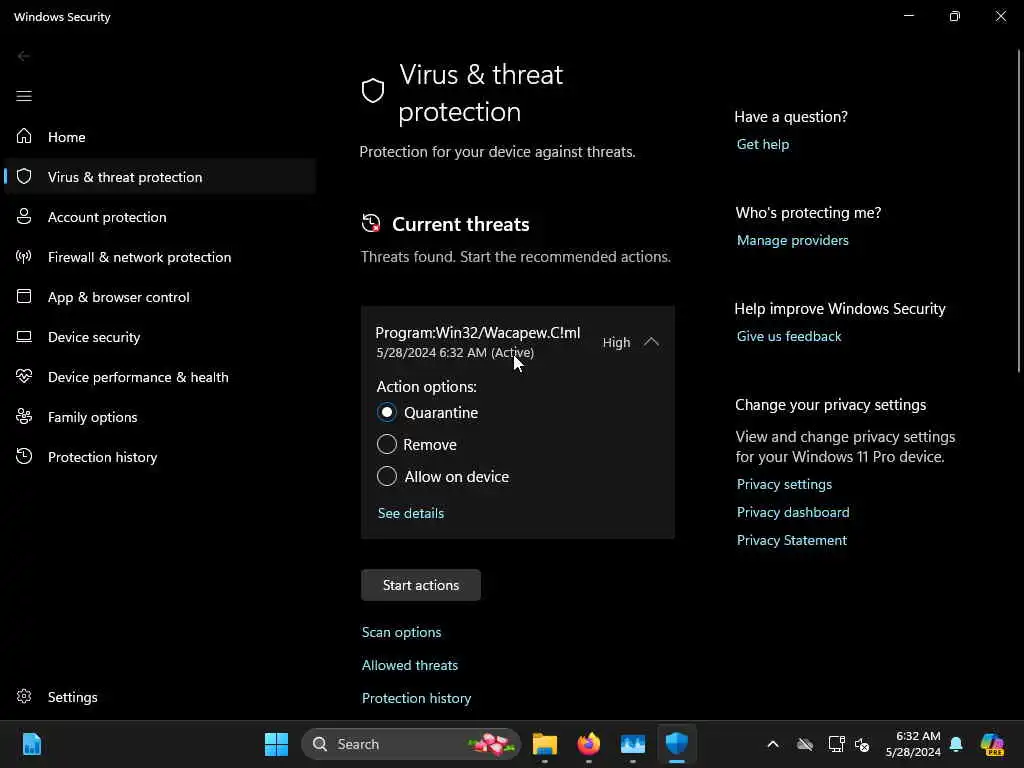The image size is (1024, 768).
Task: Select the Remove radio option
Action: (387, 444)
